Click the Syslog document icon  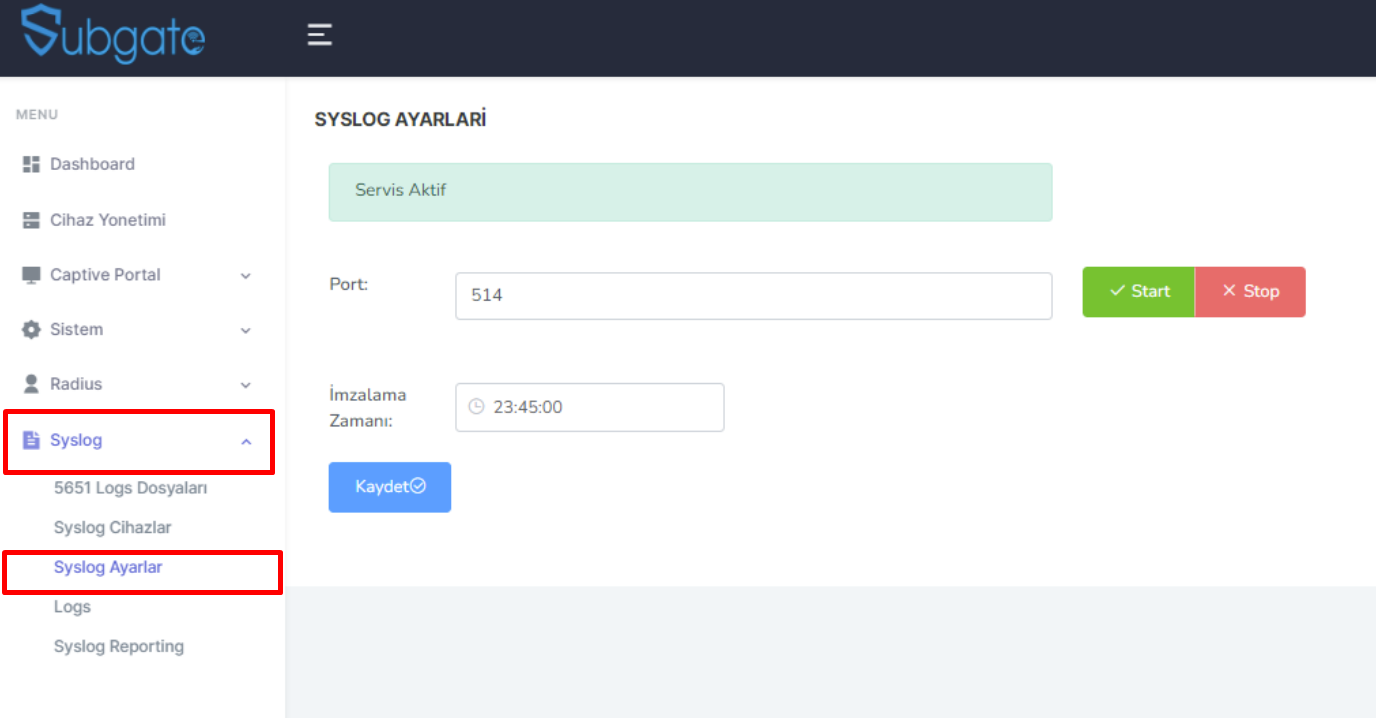pos(31,440)
